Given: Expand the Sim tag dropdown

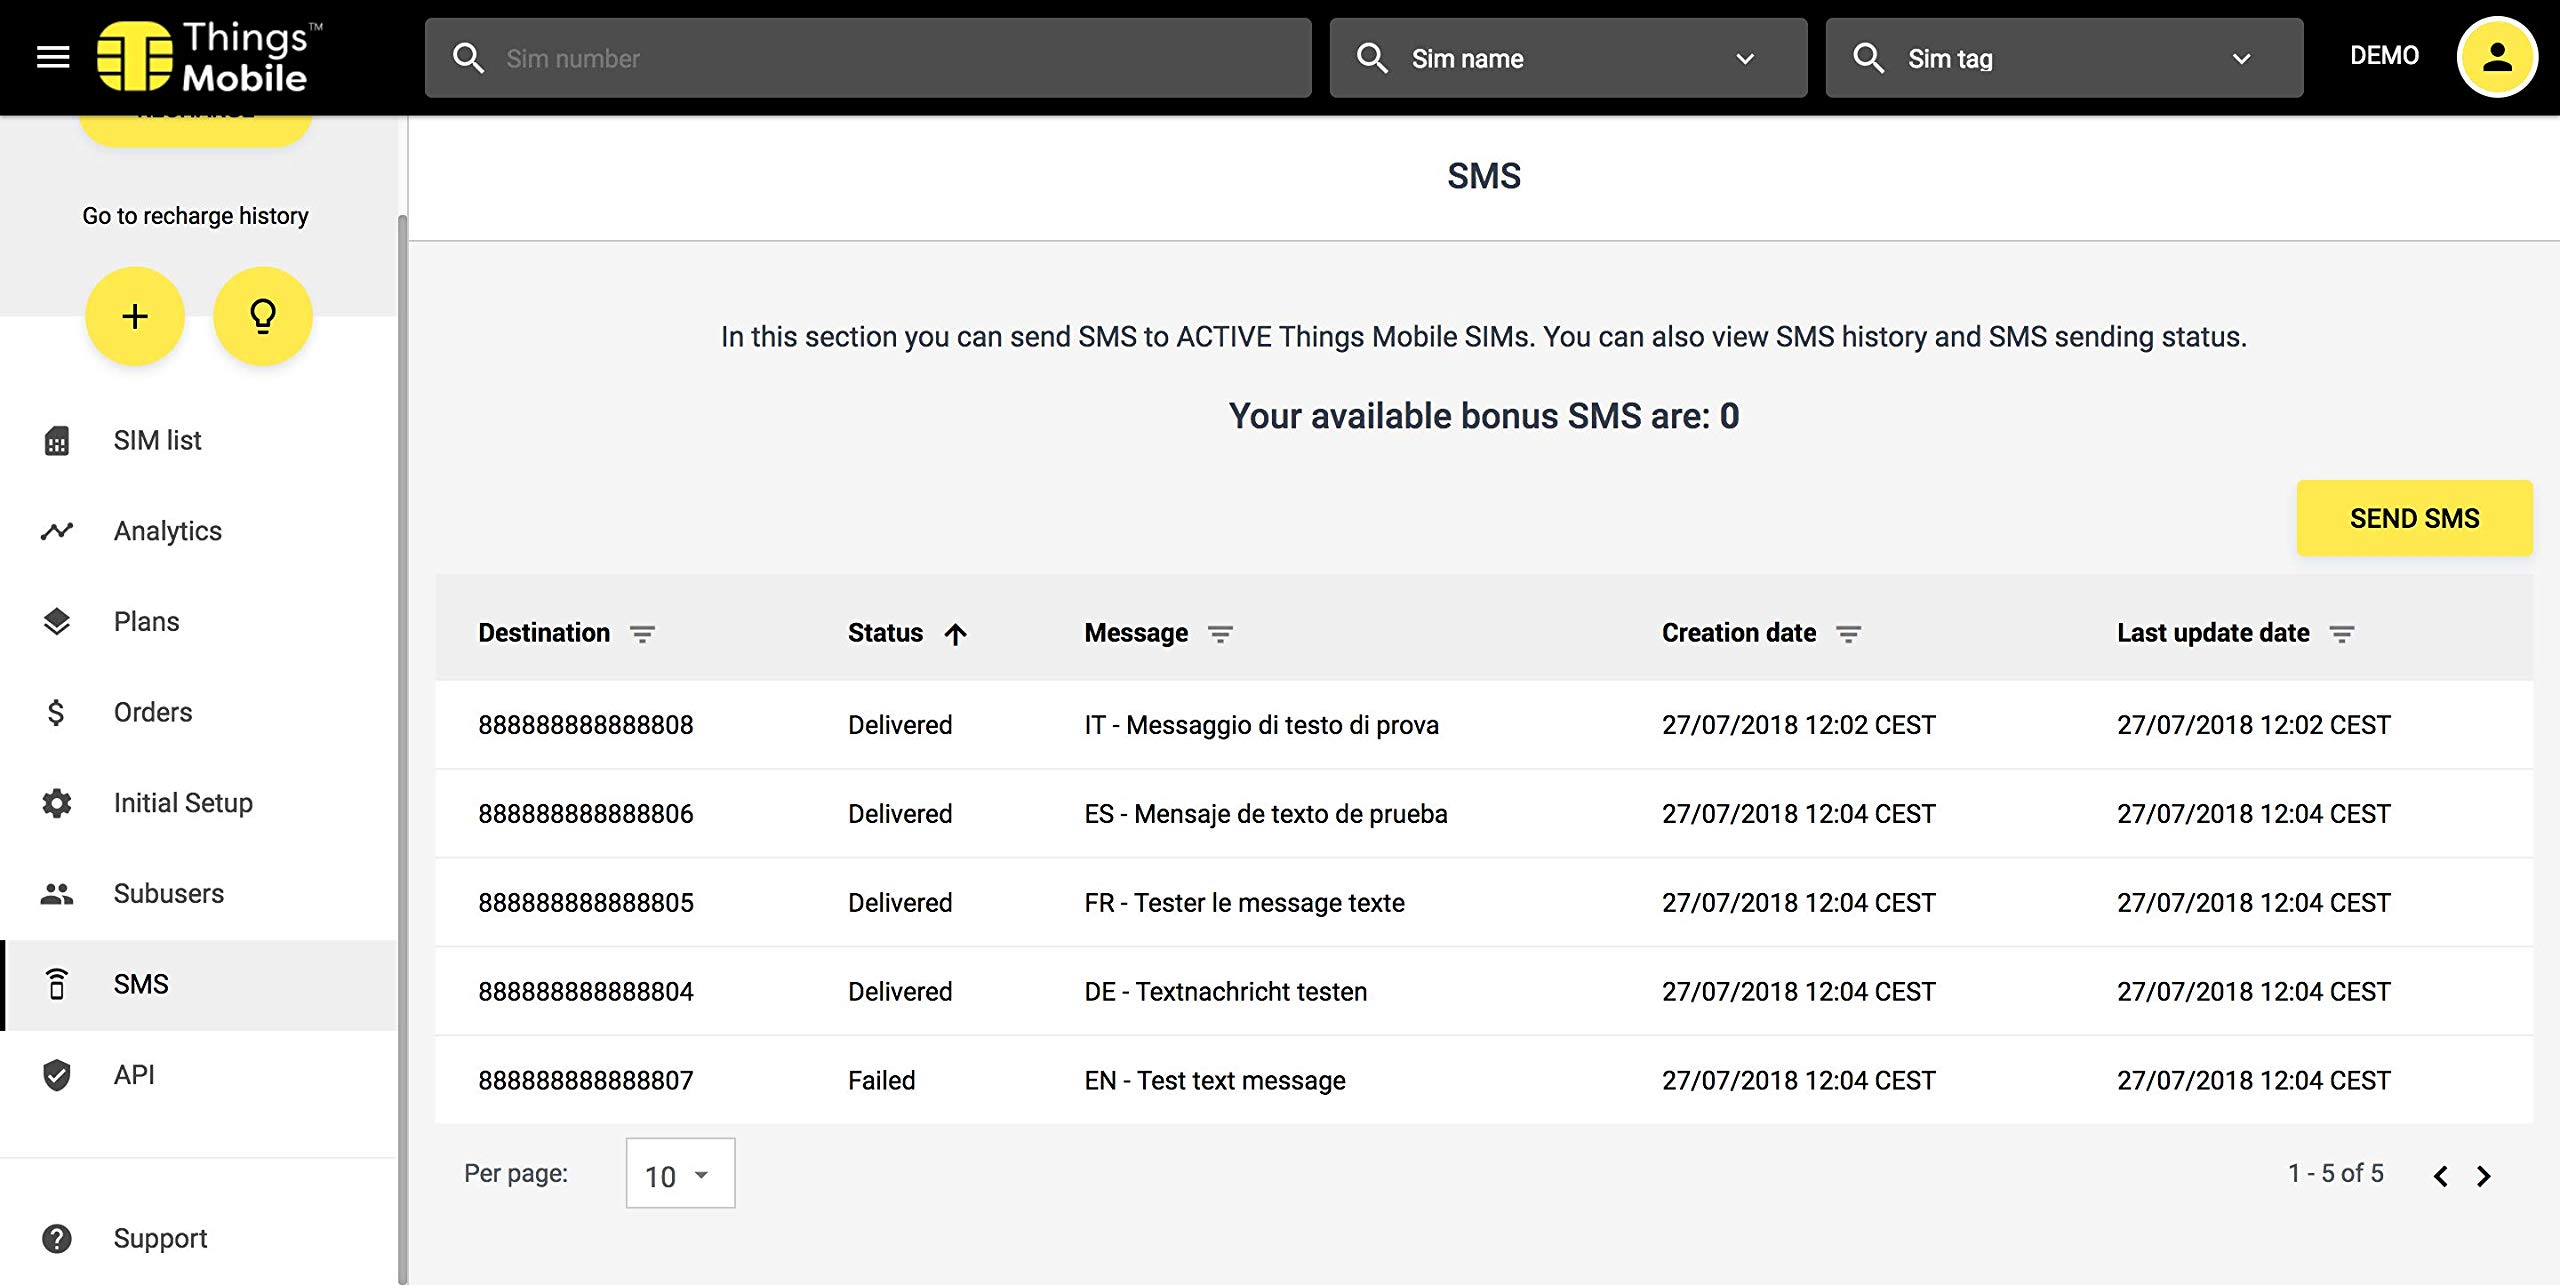Looking at the screenshot, I should click(x=2241, y=58).
